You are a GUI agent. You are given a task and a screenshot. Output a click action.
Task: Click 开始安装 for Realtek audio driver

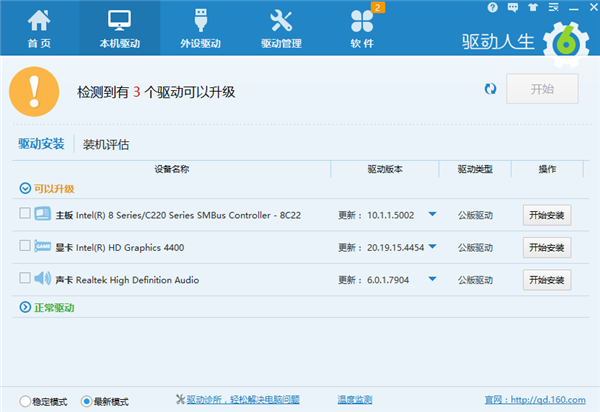547,279
